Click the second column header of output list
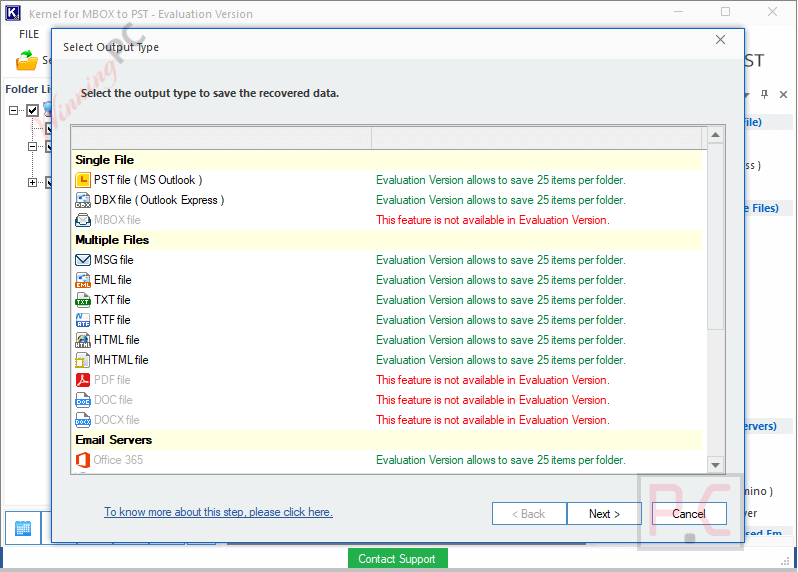798x572 pixels. point(537,138)
